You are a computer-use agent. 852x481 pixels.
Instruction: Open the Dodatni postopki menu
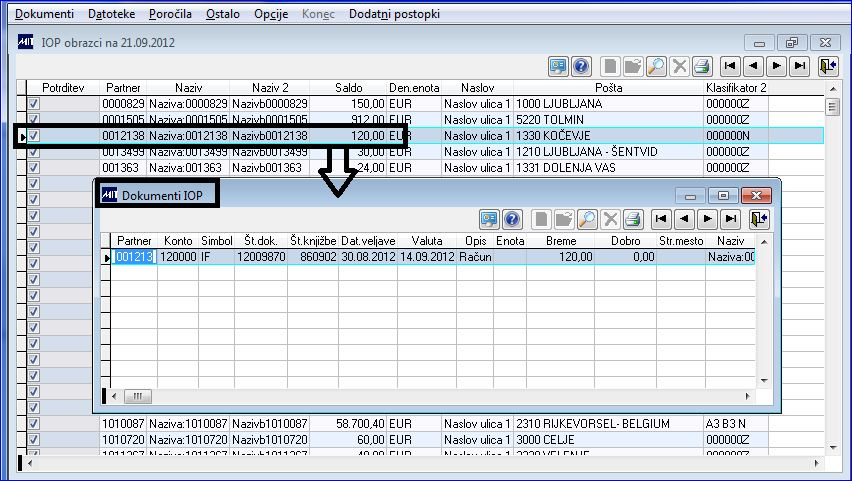click(394, 14)
